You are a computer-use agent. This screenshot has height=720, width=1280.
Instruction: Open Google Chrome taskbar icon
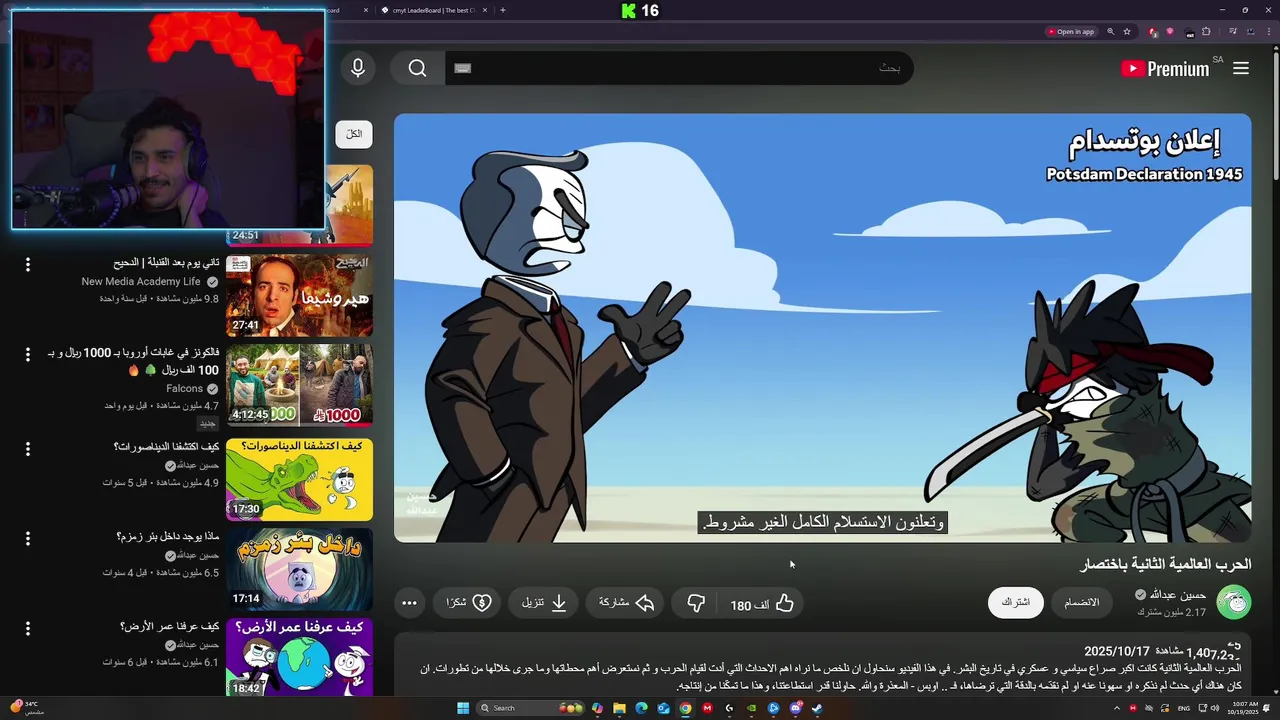click(685, 708)
